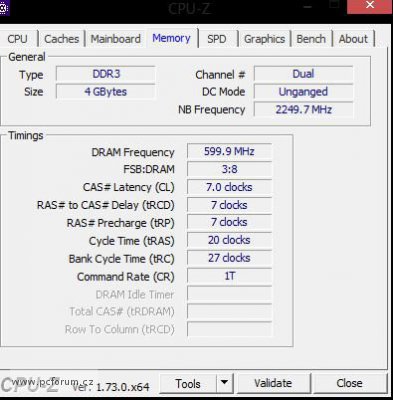This screenshot has width=393, height=400.
Task: Click the empty DRAM Idle Timer field
Action: point(229,294)
